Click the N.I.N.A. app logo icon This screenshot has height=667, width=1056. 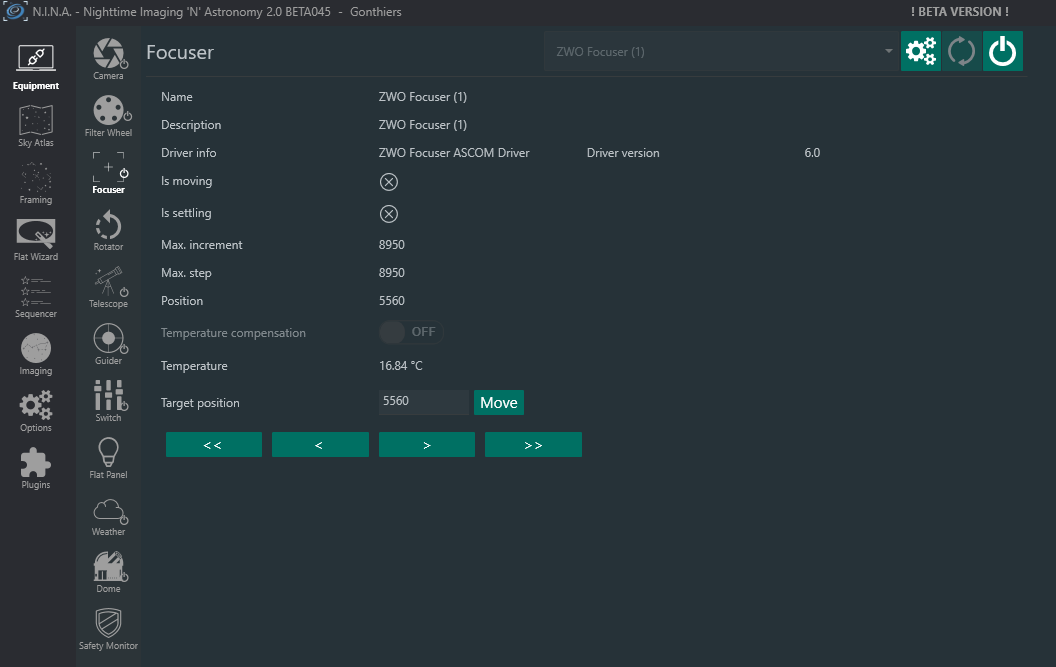pyautogui.click(x=15, y=11)
